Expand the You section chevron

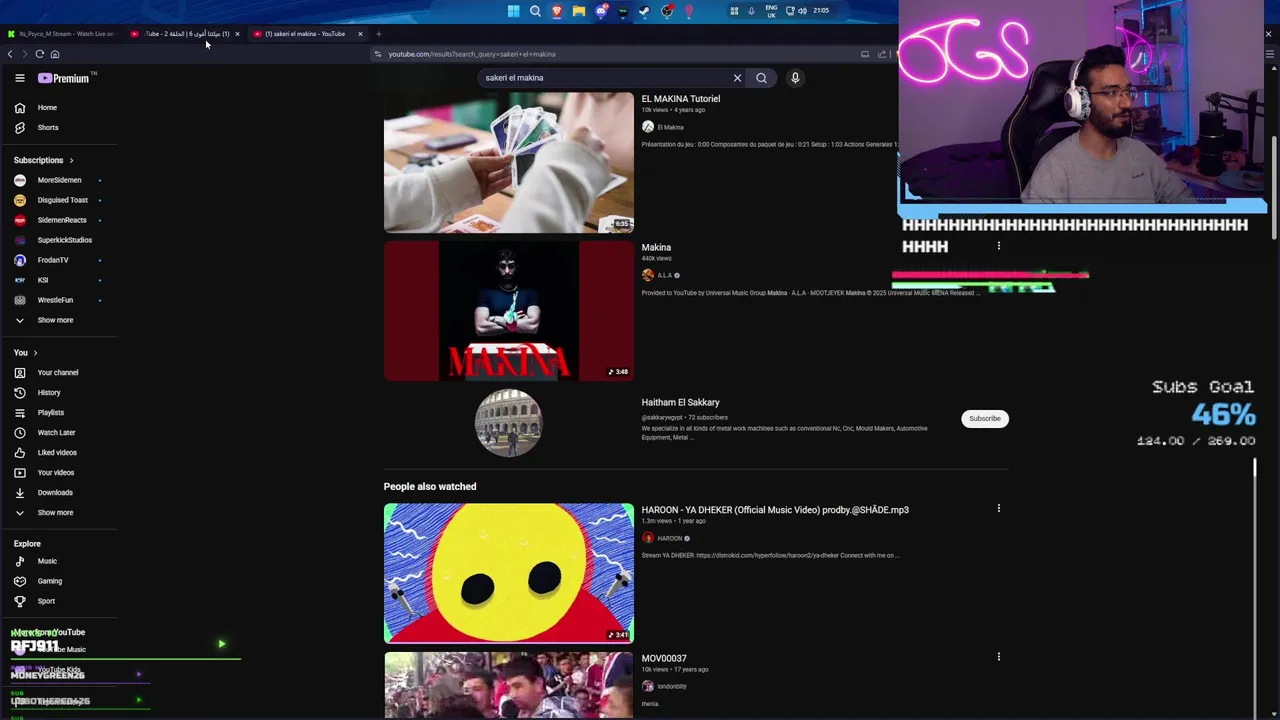[x=35, y=352]
